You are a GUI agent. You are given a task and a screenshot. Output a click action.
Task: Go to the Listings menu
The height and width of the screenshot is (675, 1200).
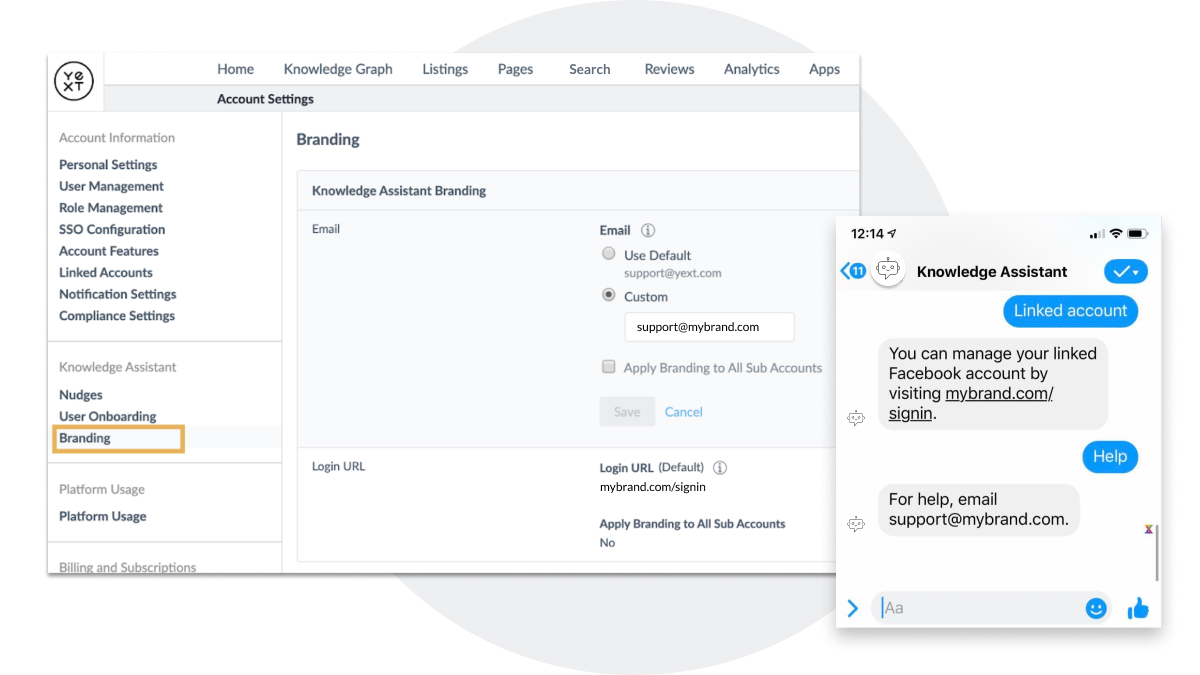[445, 69]
